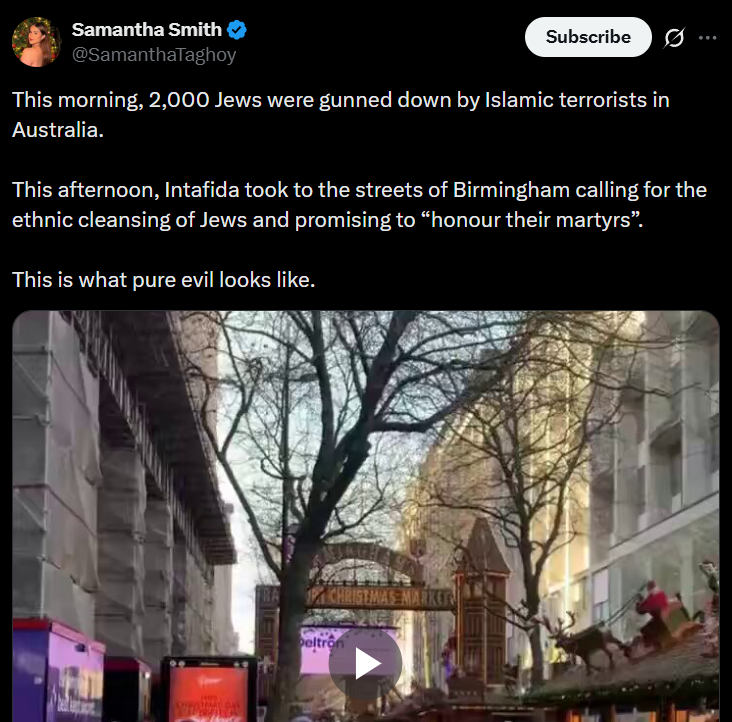Open the Samantha Smith display name link

coord(147,30)
